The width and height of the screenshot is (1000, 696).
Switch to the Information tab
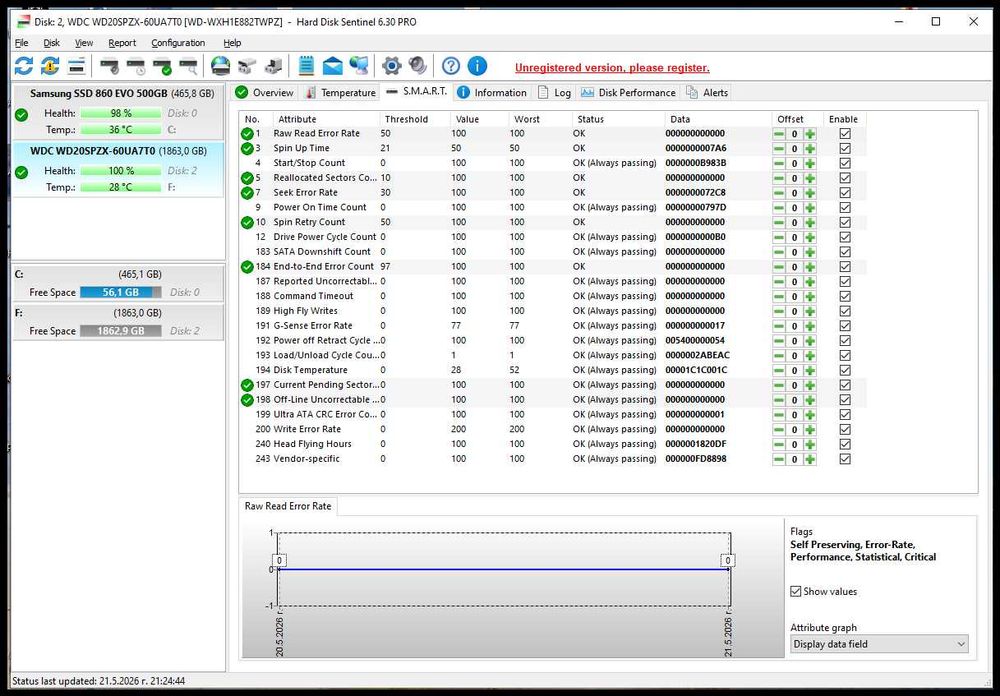[x=492, y=93]
